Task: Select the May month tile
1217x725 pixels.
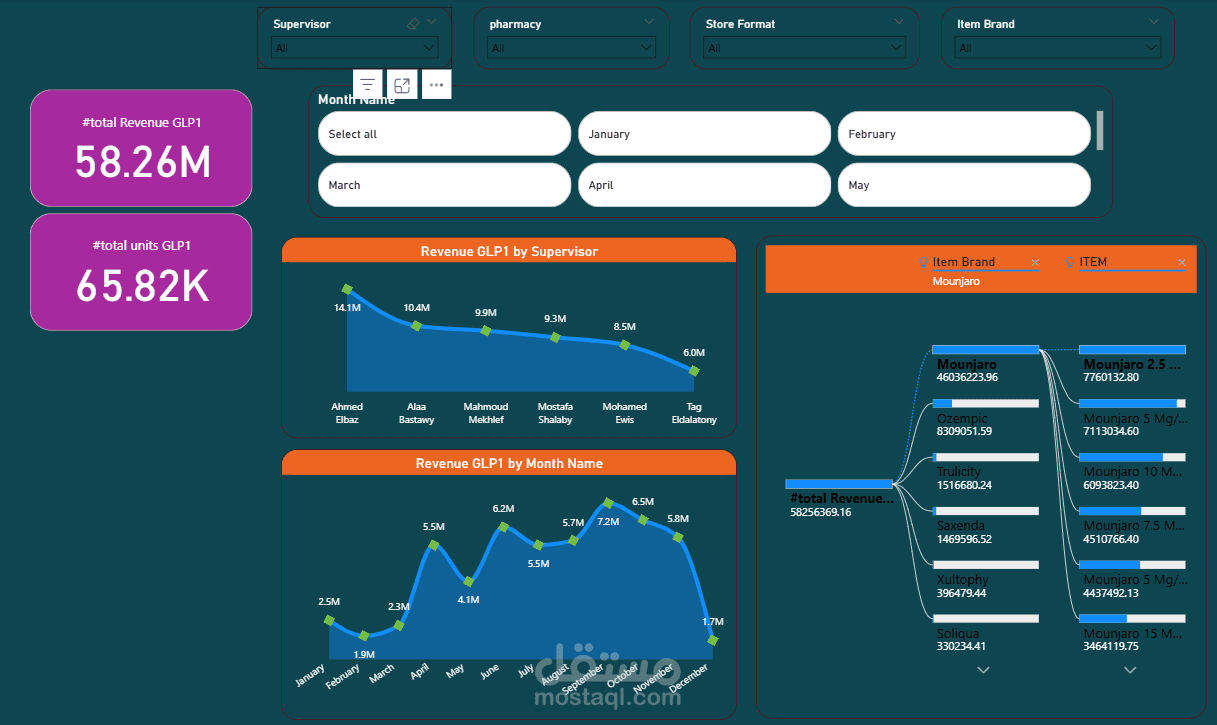Action: coord(964,184)
